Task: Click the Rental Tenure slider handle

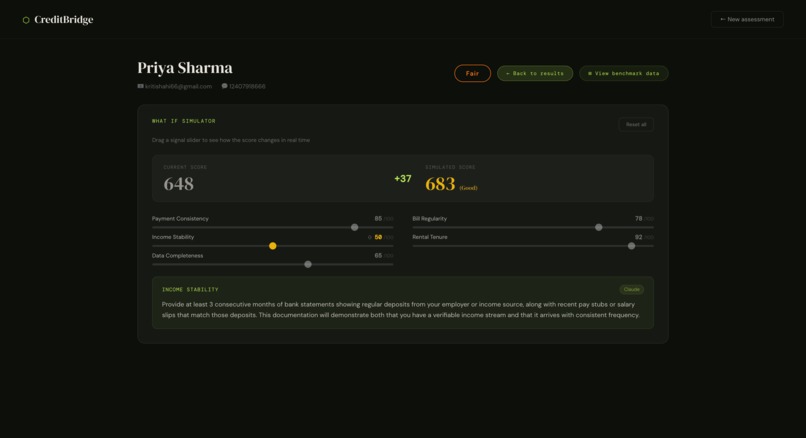Action: click(x=632, y=246)
